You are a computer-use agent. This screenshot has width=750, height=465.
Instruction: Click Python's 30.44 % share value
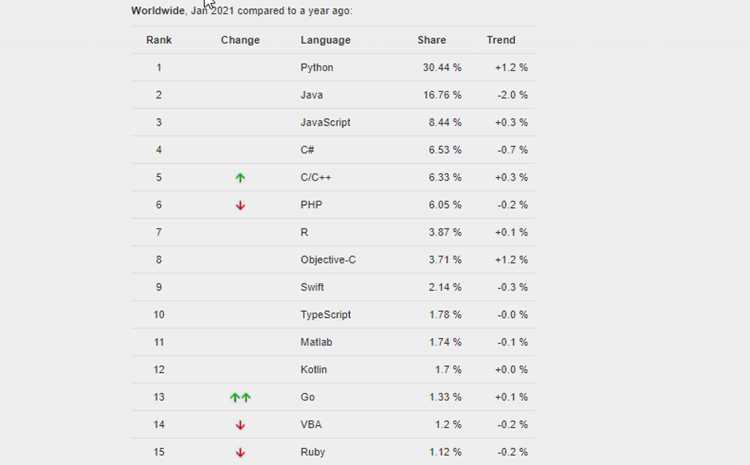[442, 67]
